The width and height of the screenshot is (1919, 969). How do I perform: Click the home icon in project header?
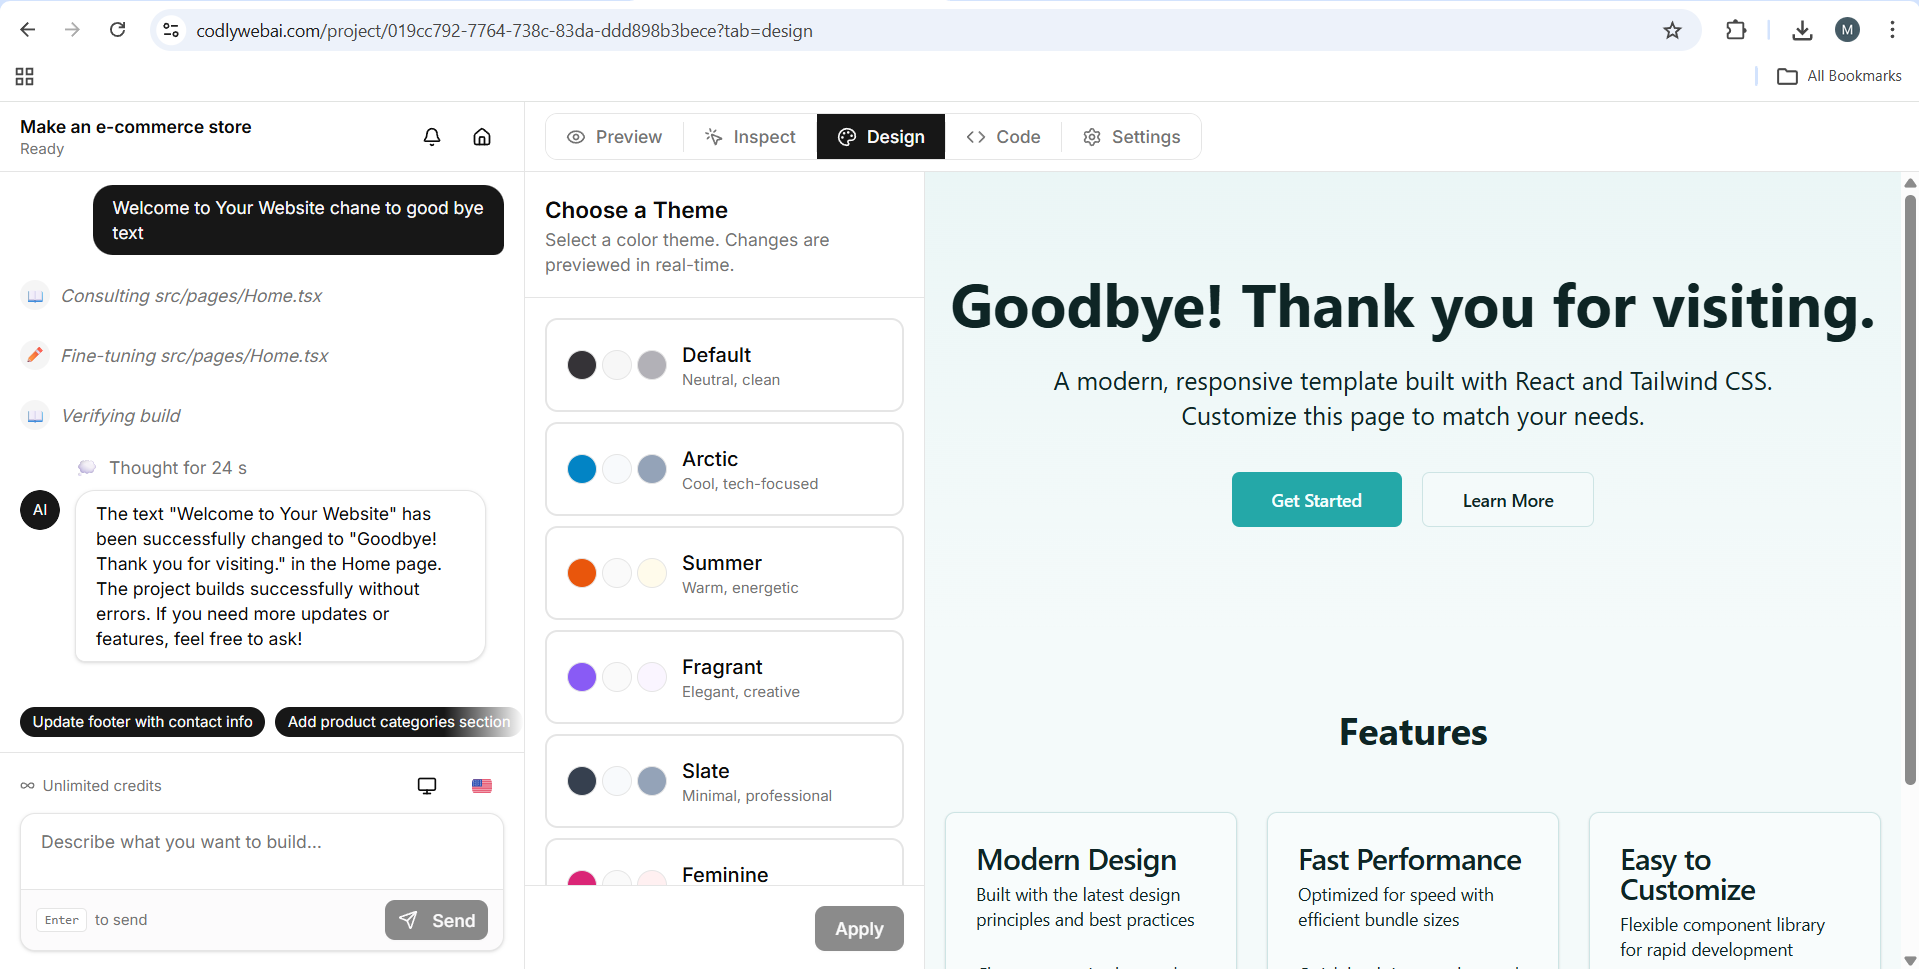482,137
